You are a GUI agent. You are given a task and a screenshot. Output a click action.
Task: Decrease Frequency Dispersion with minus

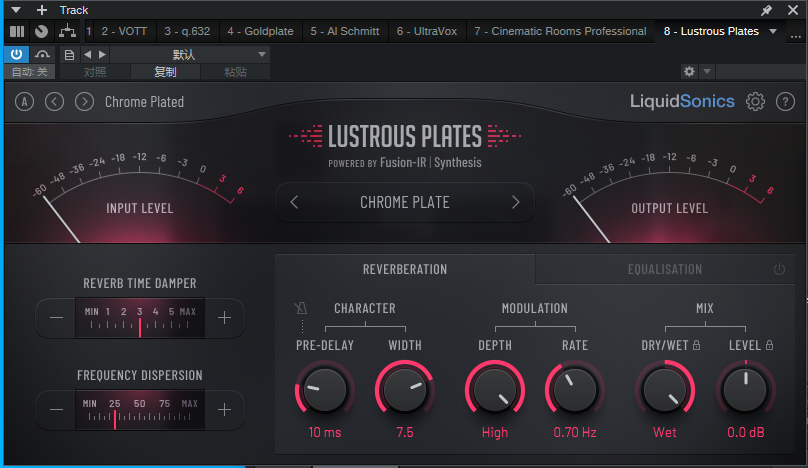pyautogui.click(x=56, y=410)
